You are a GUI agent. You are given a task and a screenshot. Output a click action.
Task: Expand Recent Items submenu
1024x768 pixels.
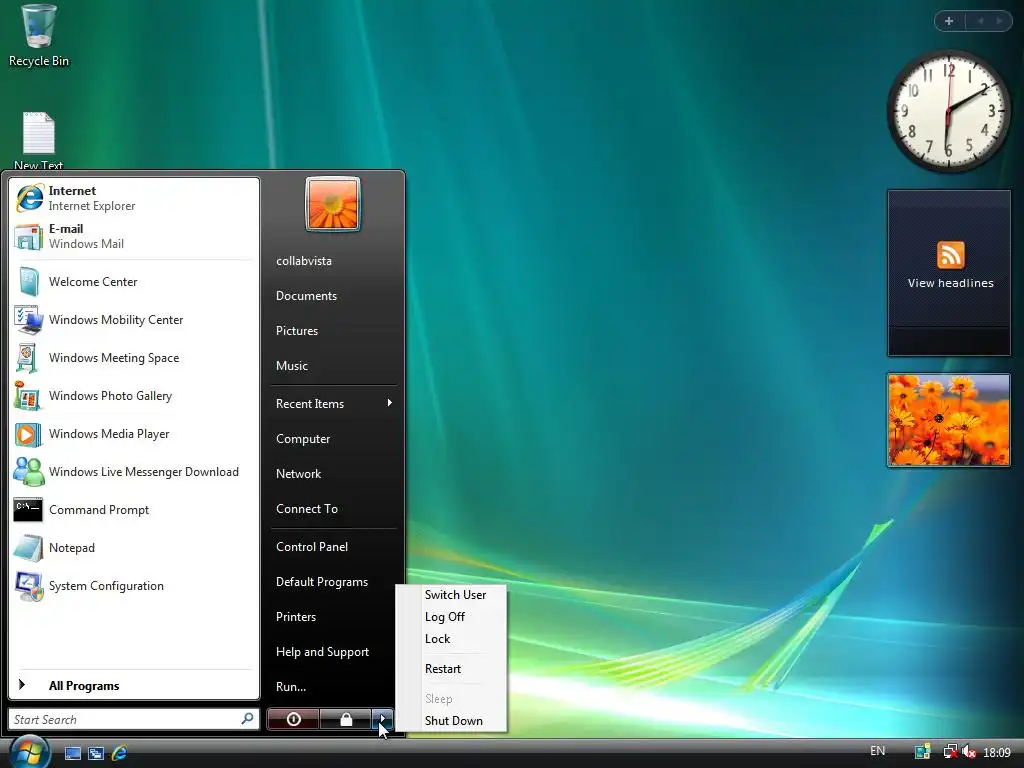click(x=334, y=404)
